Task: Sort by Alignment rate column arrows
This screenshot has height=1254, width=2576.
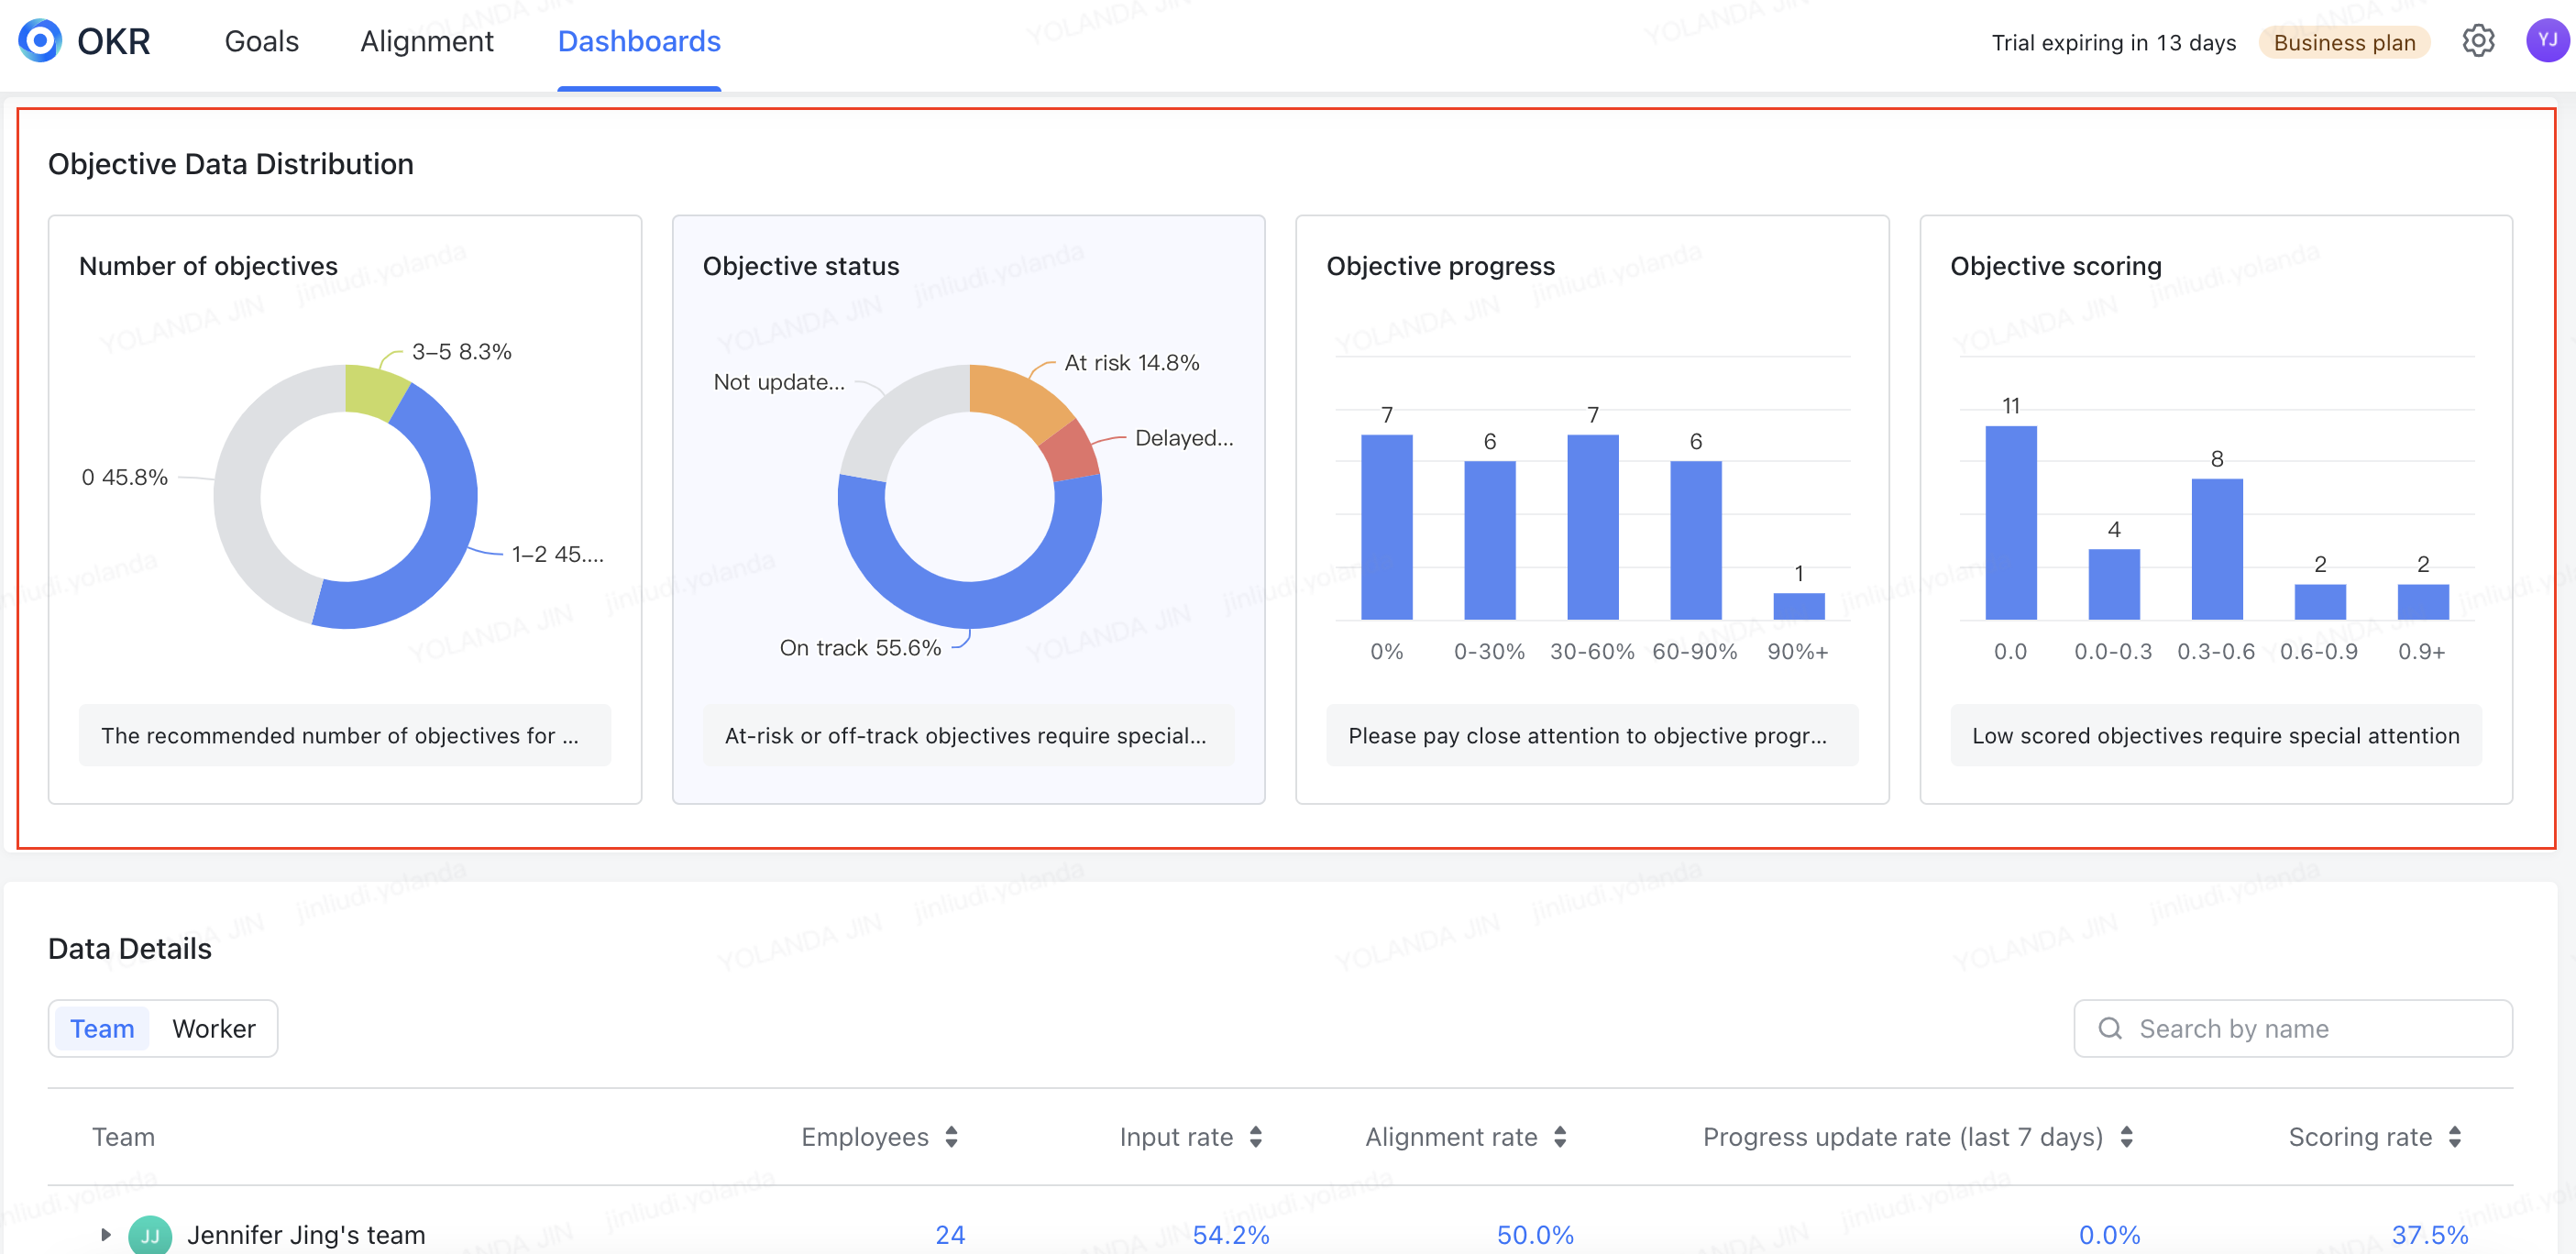Action: [x=1560, y=1137]
